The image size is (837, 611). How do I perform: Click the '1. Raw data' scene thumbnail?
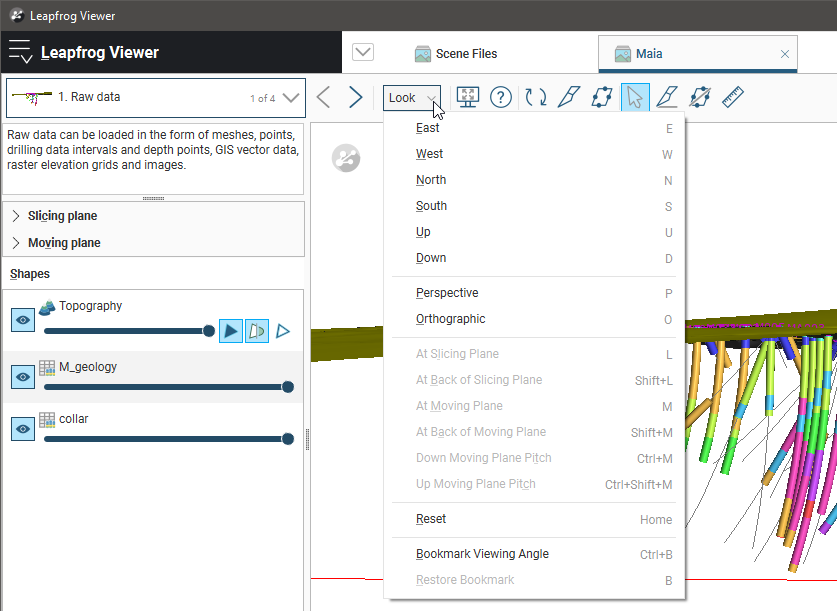pyautogui.click(x=32, y=97)
